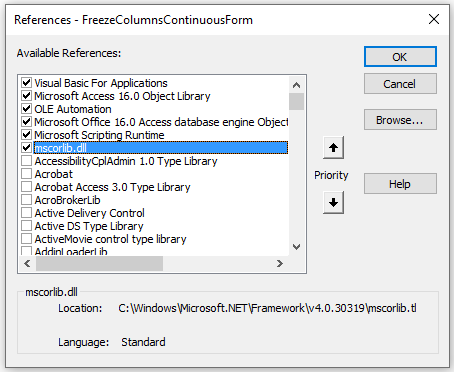Check the Acrobat reference box
The width and height of the screenshot is (454, 372).
26,174
